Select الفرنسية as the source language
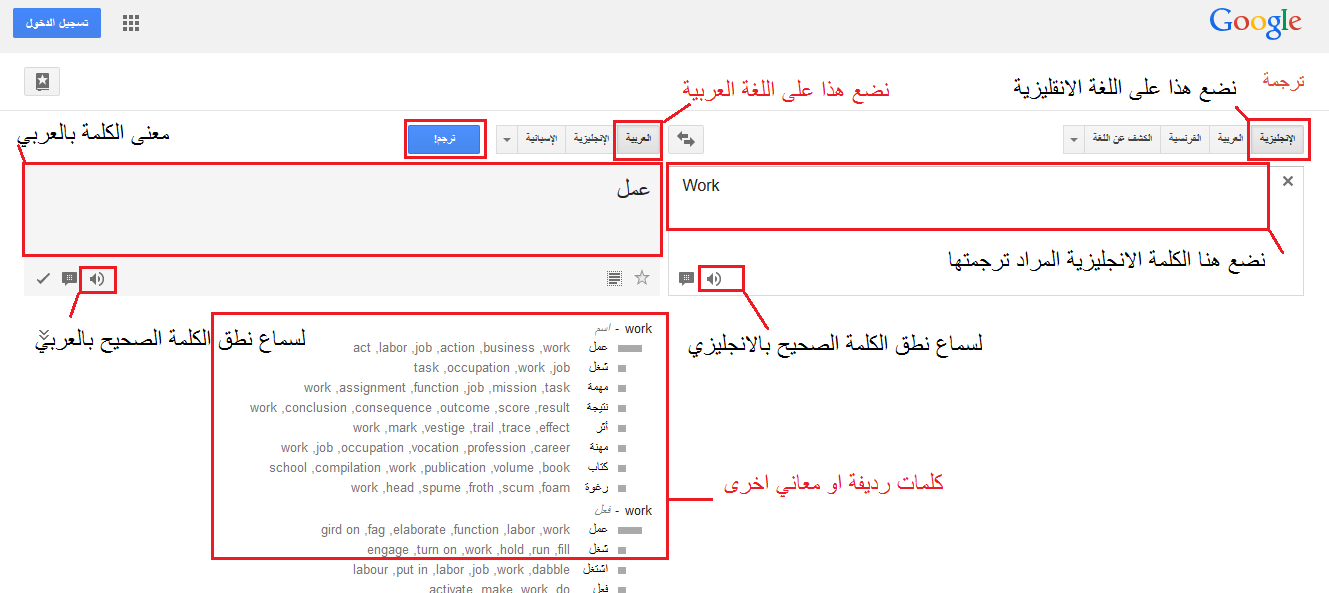 pyautogui.click(x=1185, y=139)
